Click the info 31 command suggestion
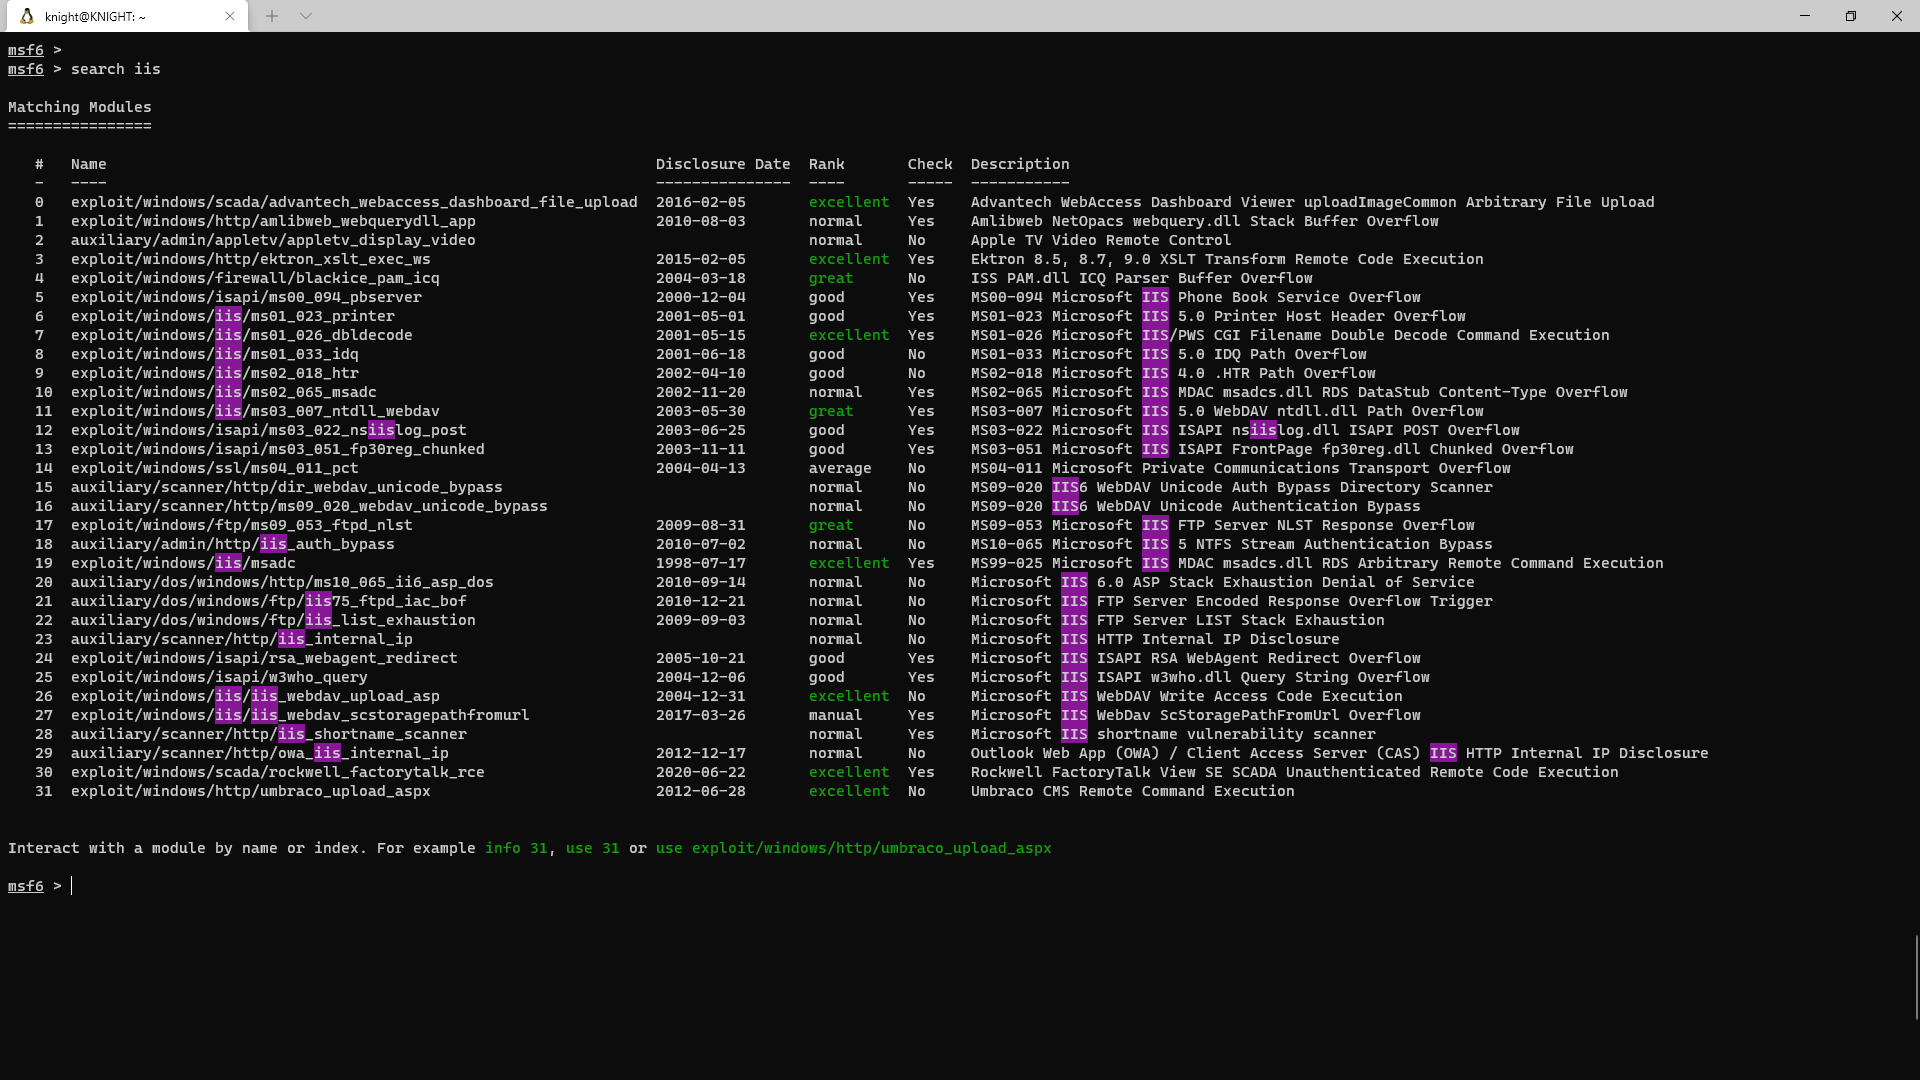This screenshot has height=1080, width=1920. [x=516, y=848]
